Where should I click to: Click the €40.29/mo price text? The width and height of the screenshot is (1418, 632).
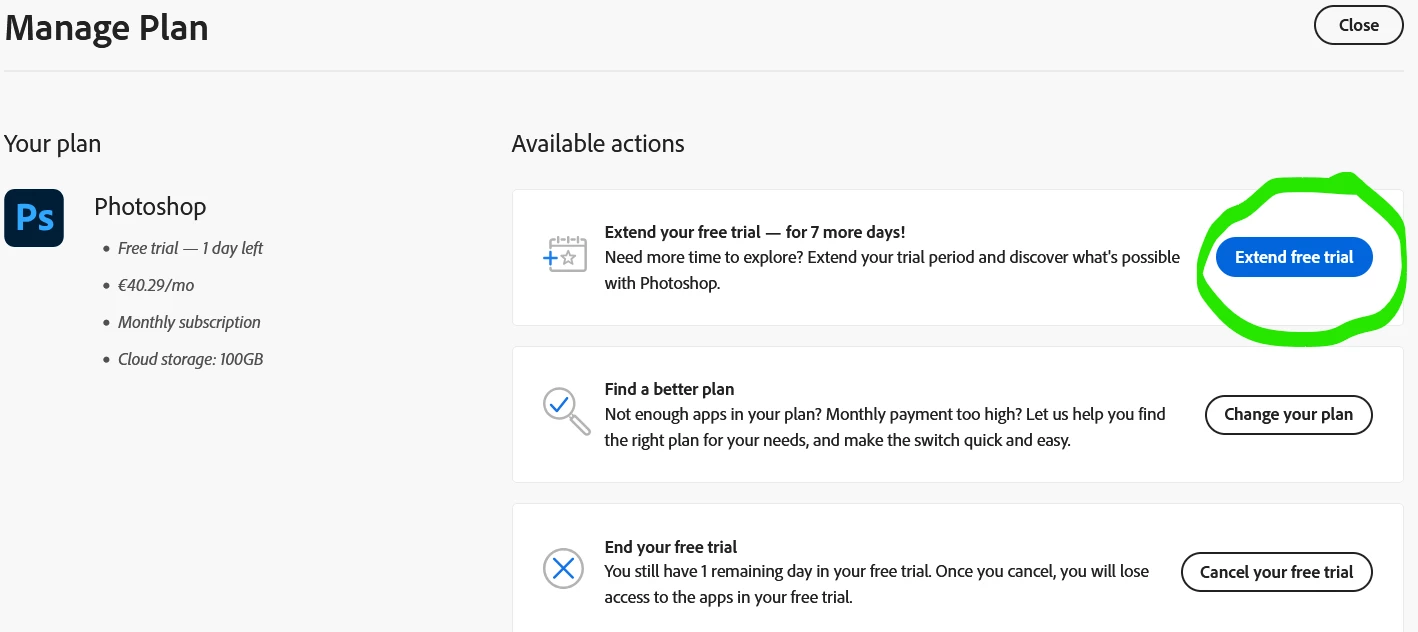click(x=156, y=285)
